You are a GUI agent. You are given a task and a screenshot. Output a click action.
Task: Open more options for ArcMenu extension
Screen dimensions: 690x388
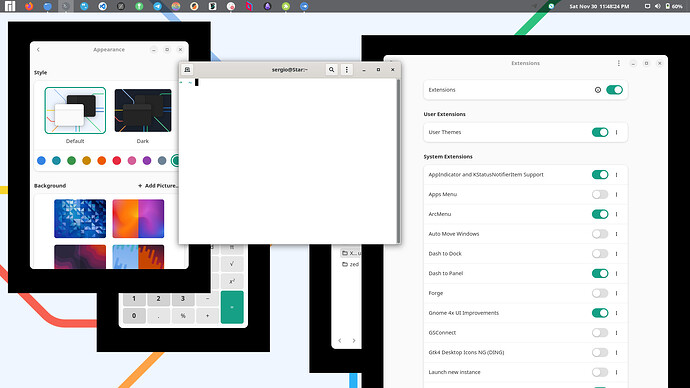click(x=617, y=214)
